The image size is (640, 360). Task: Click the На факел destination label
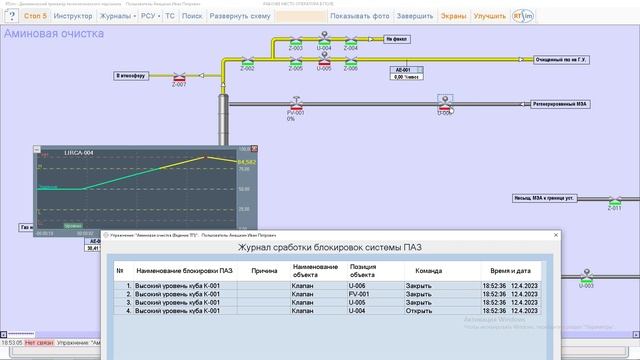pos(397,39)
